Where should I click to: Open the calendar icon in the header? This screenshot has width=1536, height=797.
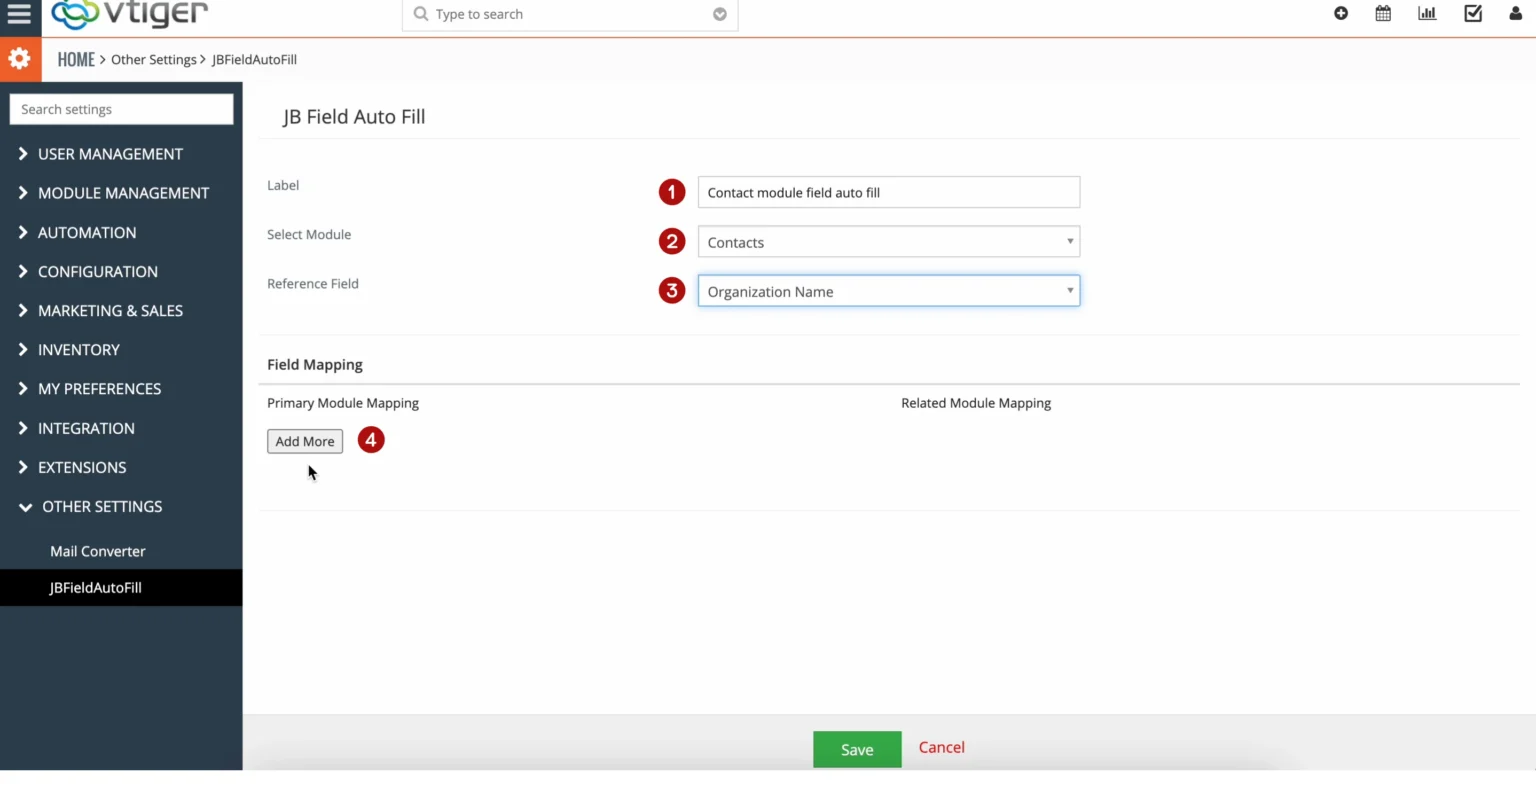click(1383, 13)
